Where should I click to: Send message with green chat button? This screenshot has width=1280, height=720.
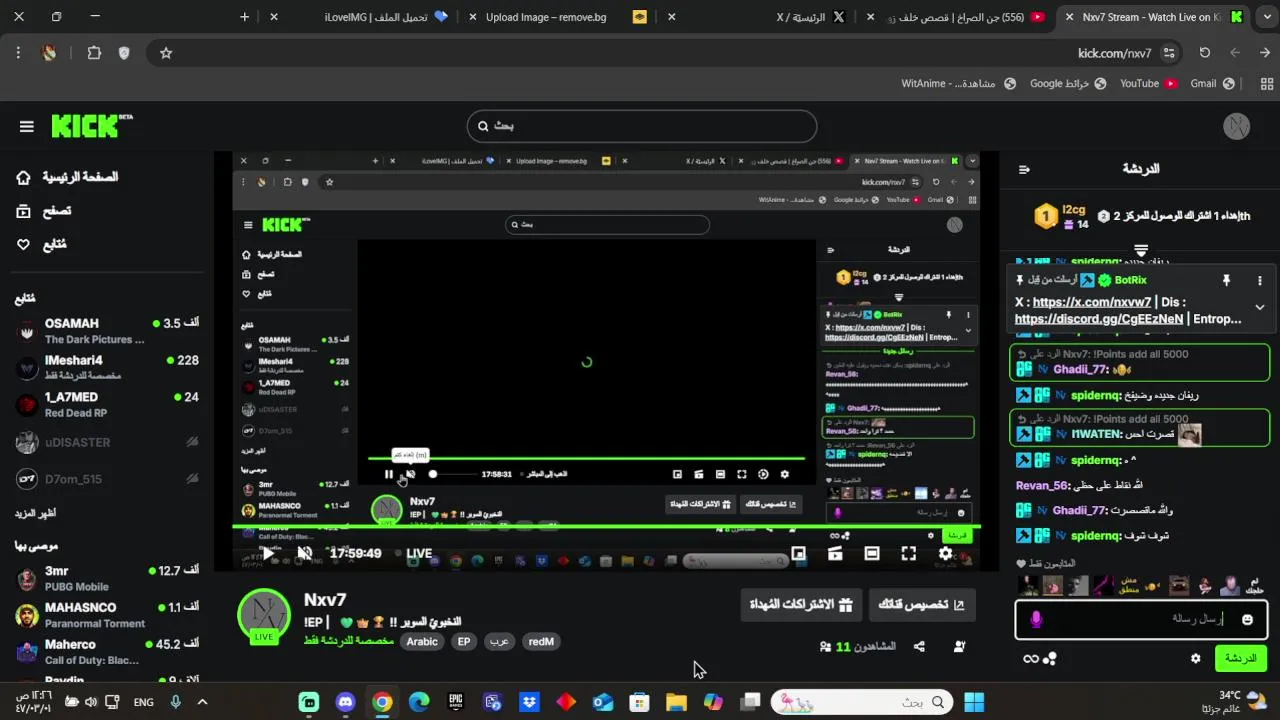(x=1240, y=658)
